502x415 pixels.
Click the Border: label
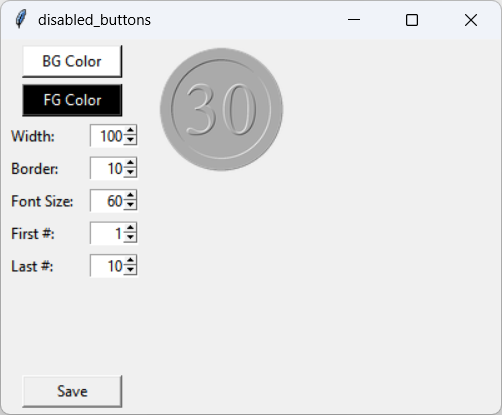35,169
